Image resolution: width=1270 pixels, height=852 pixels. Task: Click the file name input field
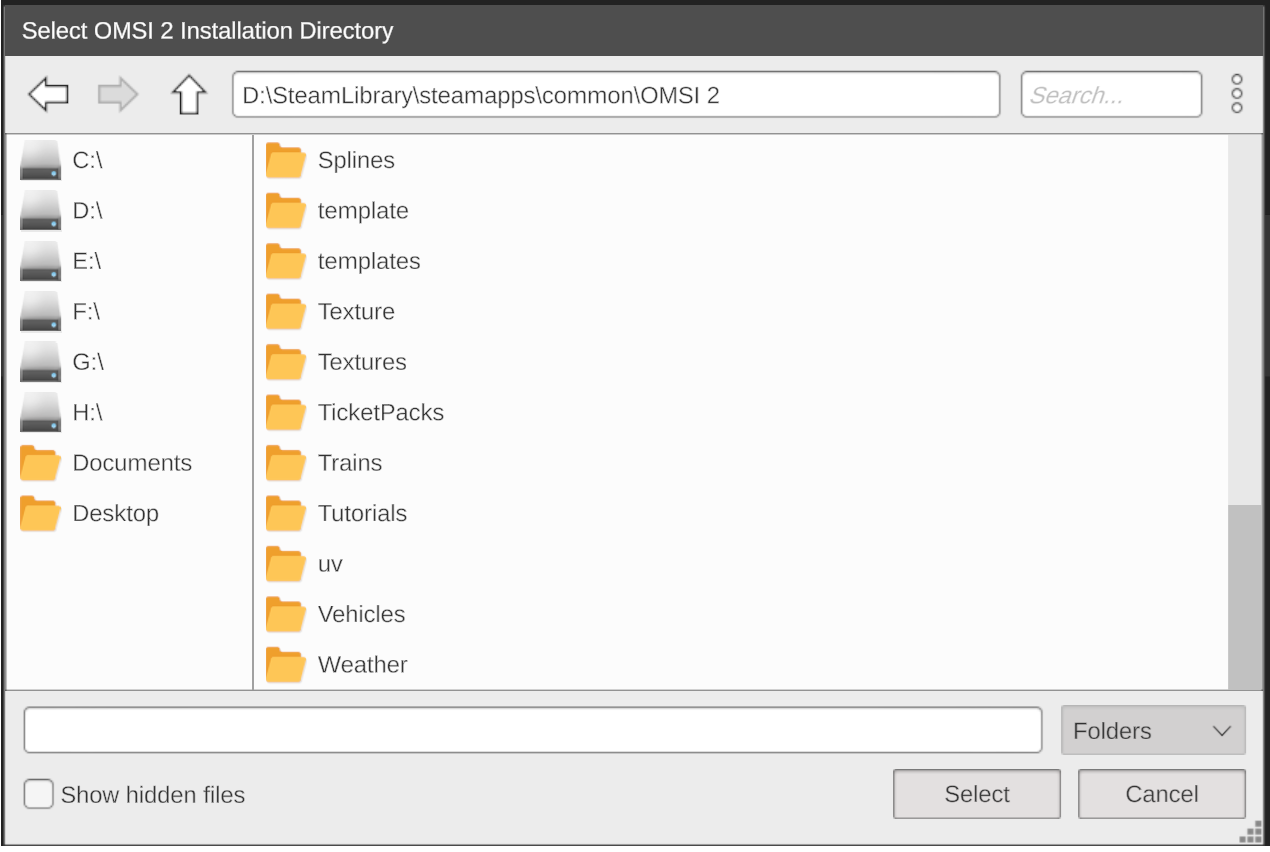[533, 730]
